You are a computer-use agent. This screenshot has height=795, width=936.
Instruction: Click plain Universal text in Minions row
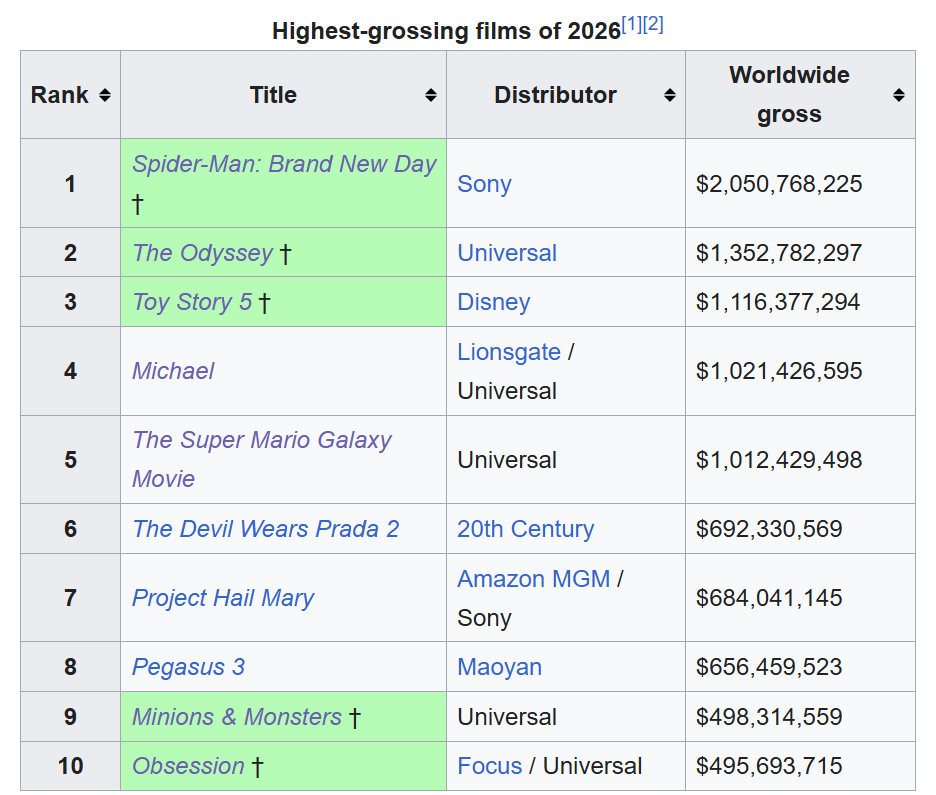(507, 717)
